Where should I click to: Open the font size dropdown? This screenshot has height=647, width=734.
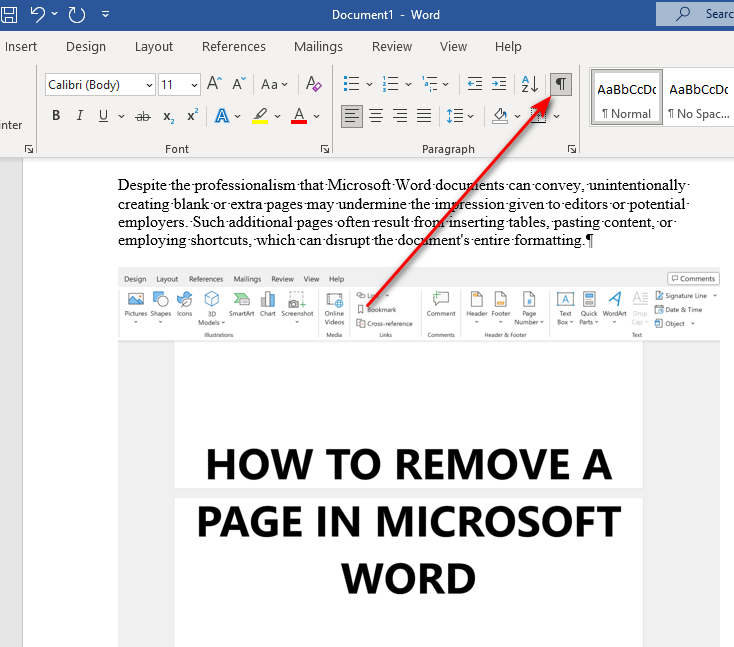coord(192,86)
